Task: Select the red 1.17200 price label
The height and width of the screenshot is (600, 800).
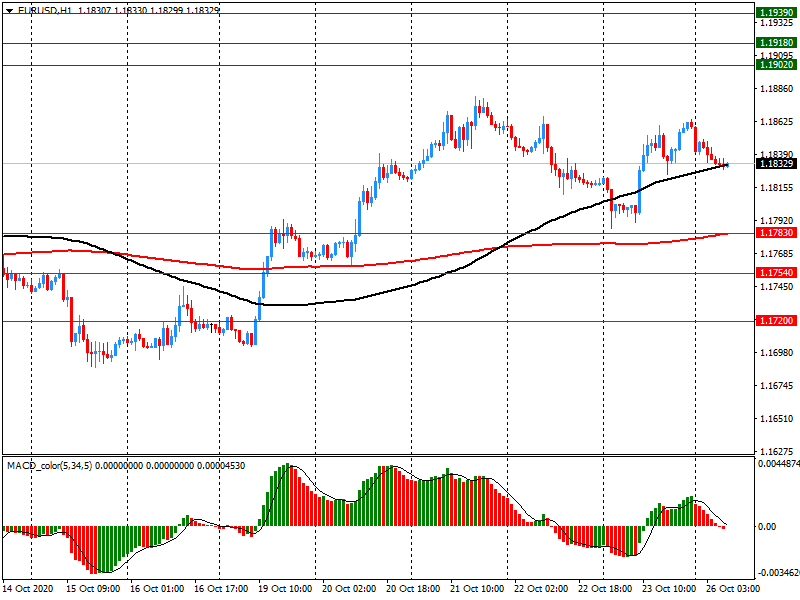Action: tap(776, 321)
